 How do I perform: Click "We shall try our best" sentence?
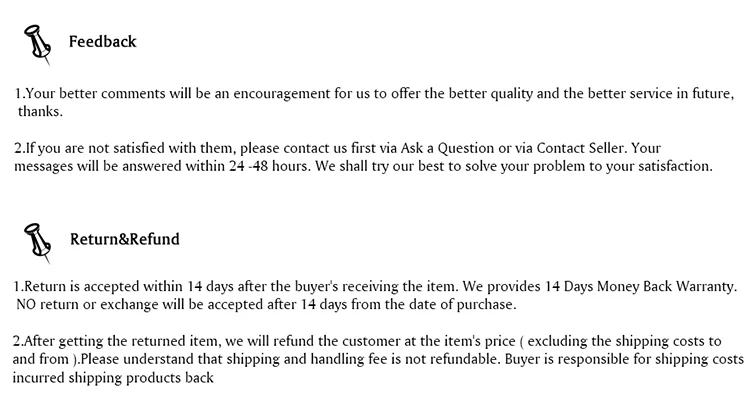pyautogui.click(x=514, y=166)
